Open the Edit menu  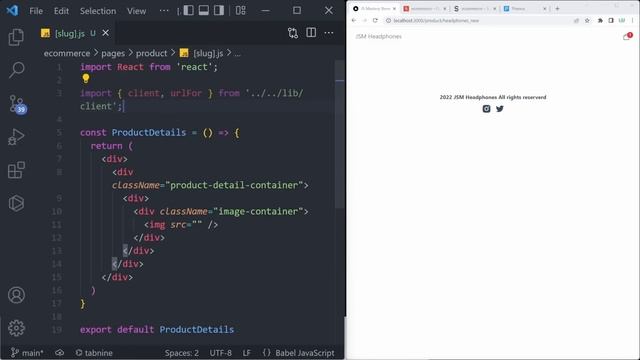pyautogui.click(x=61, y=11)
